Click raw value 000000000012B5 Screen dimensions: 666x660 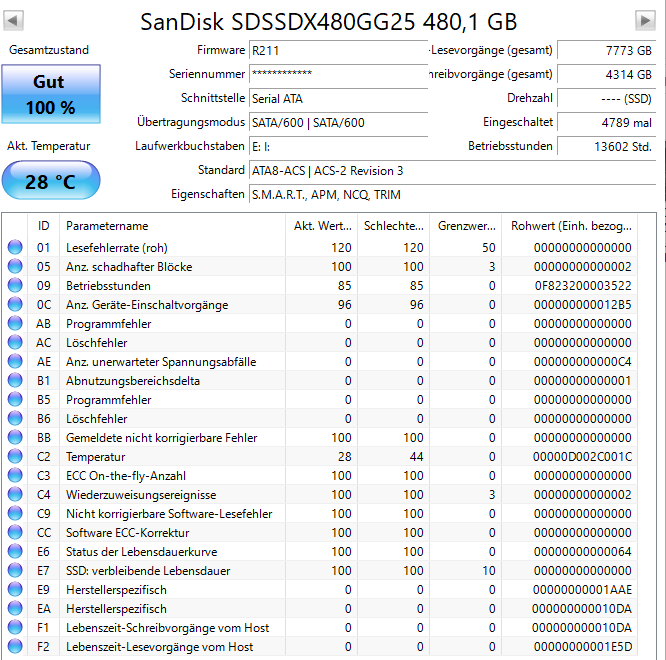click(583, 305)
